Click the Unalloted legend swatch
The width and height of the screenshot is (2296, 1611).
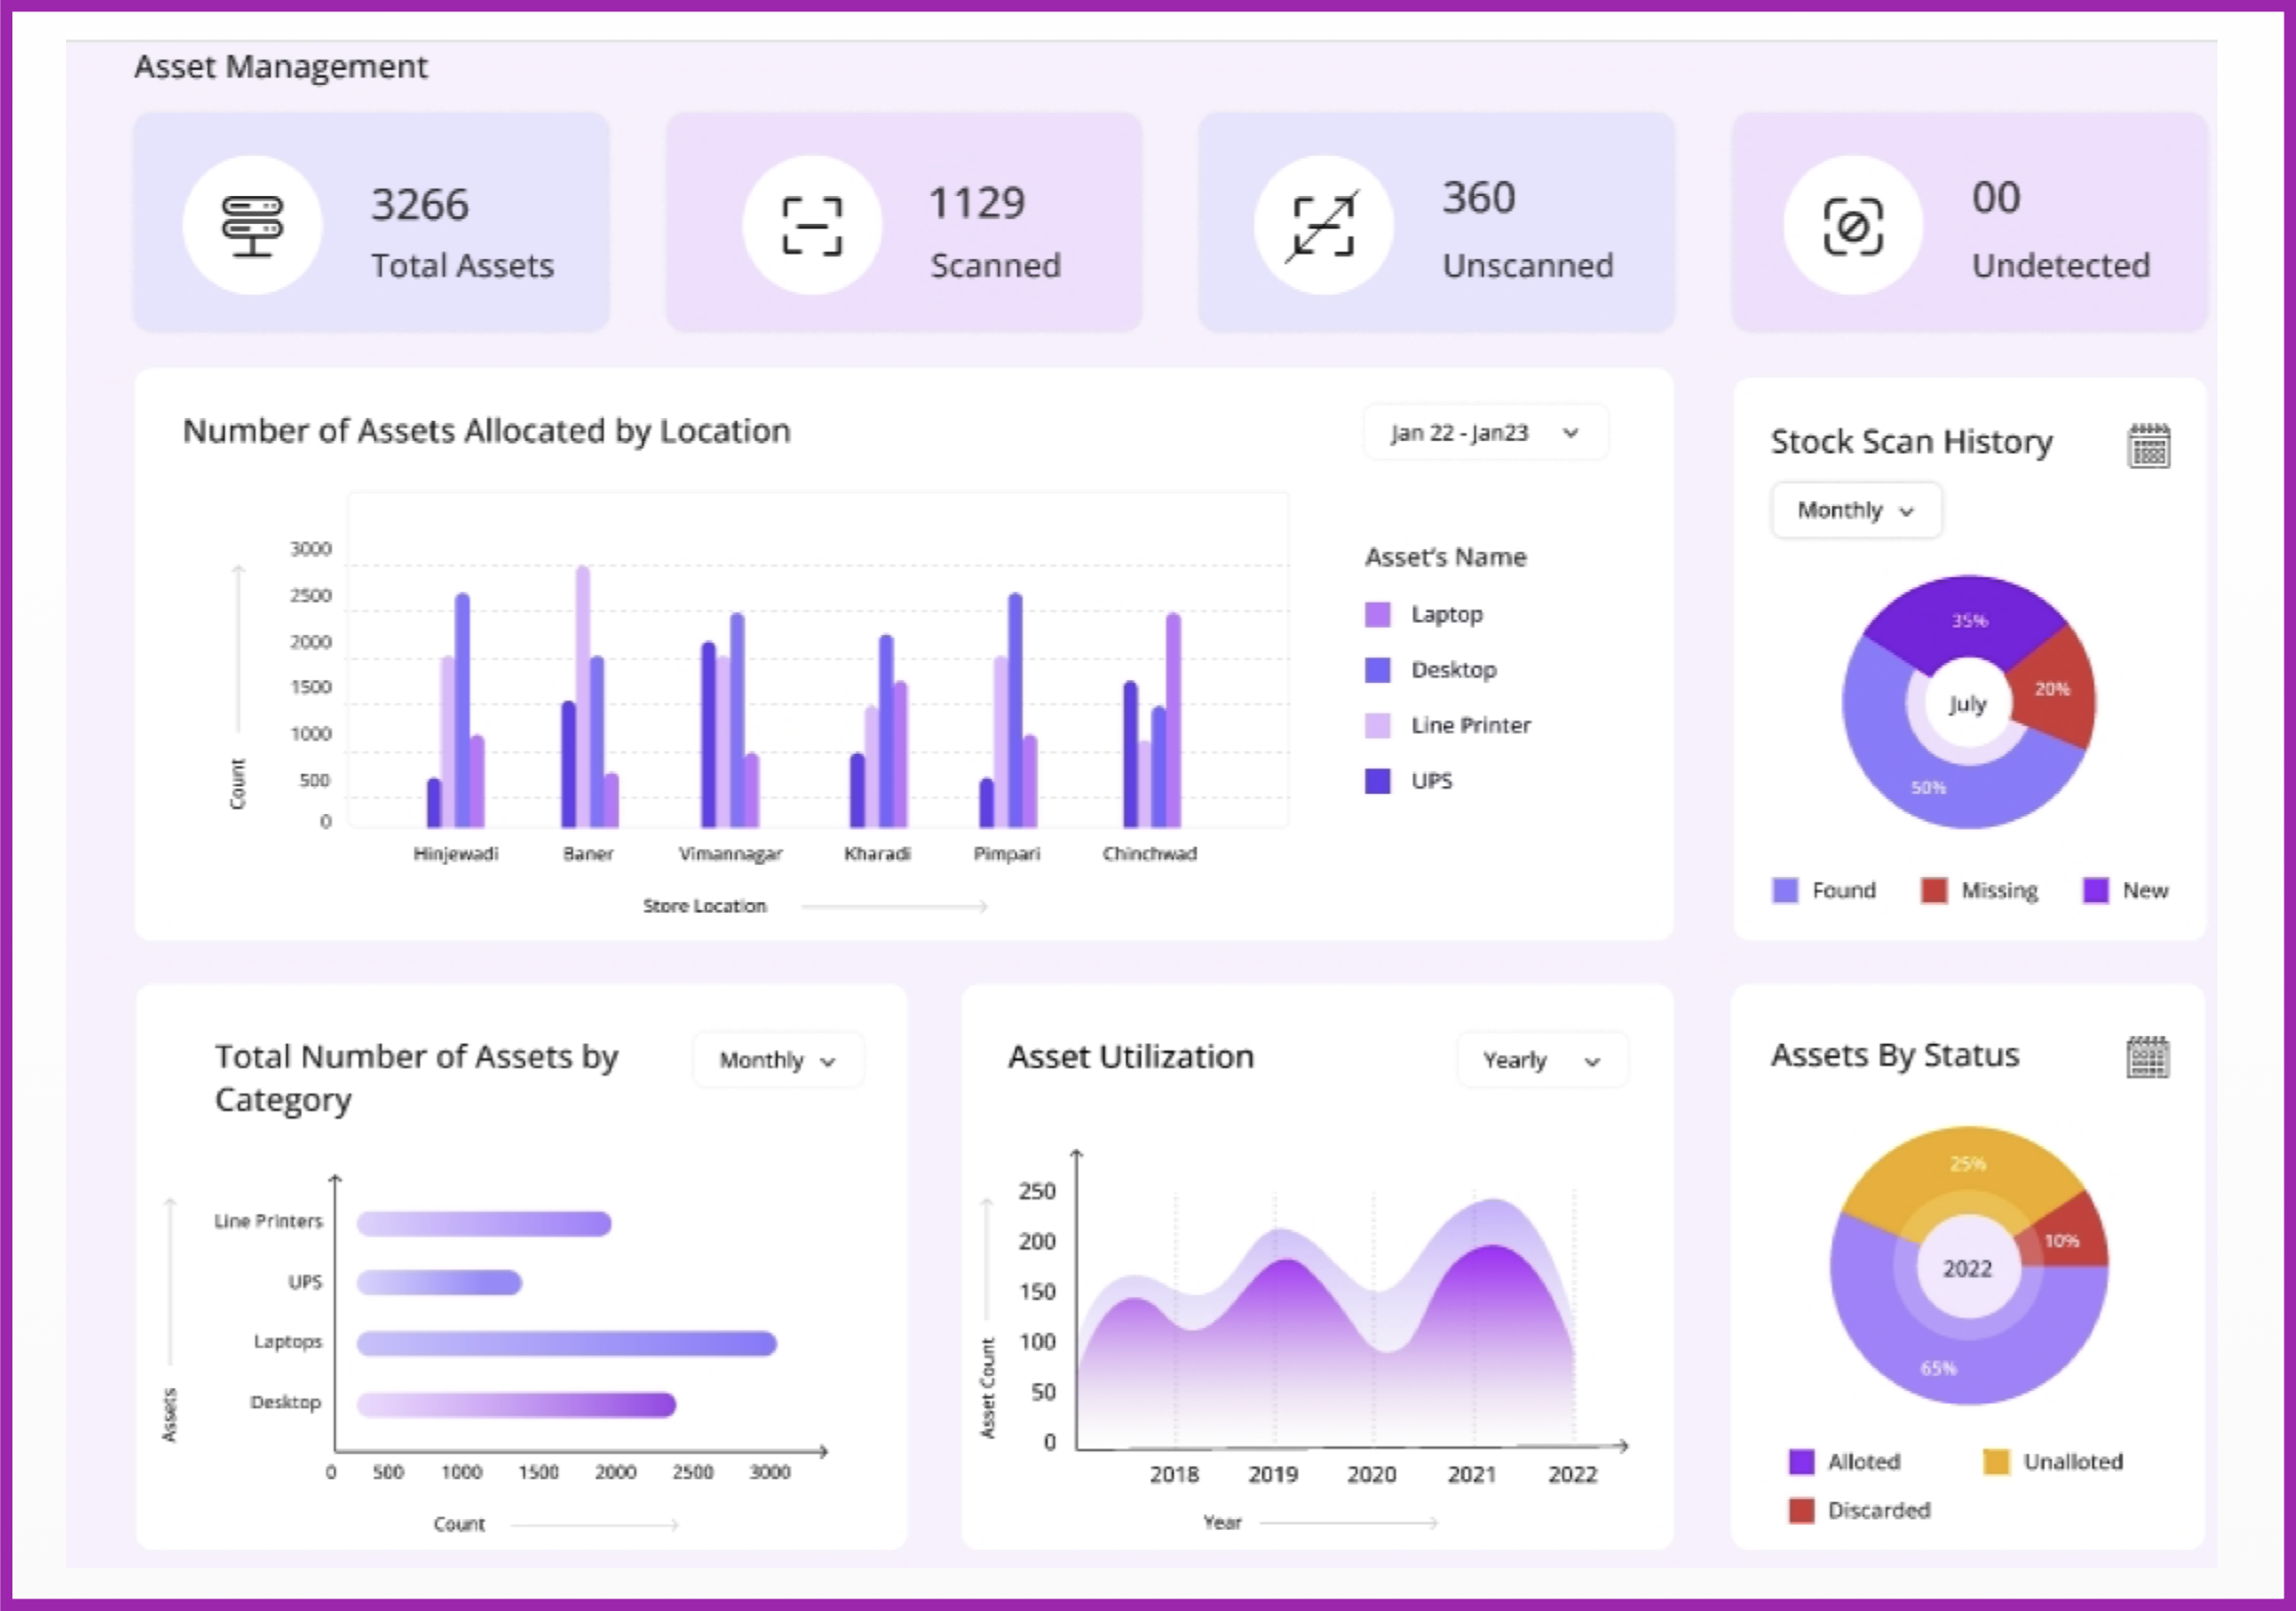[1996, 1461]
